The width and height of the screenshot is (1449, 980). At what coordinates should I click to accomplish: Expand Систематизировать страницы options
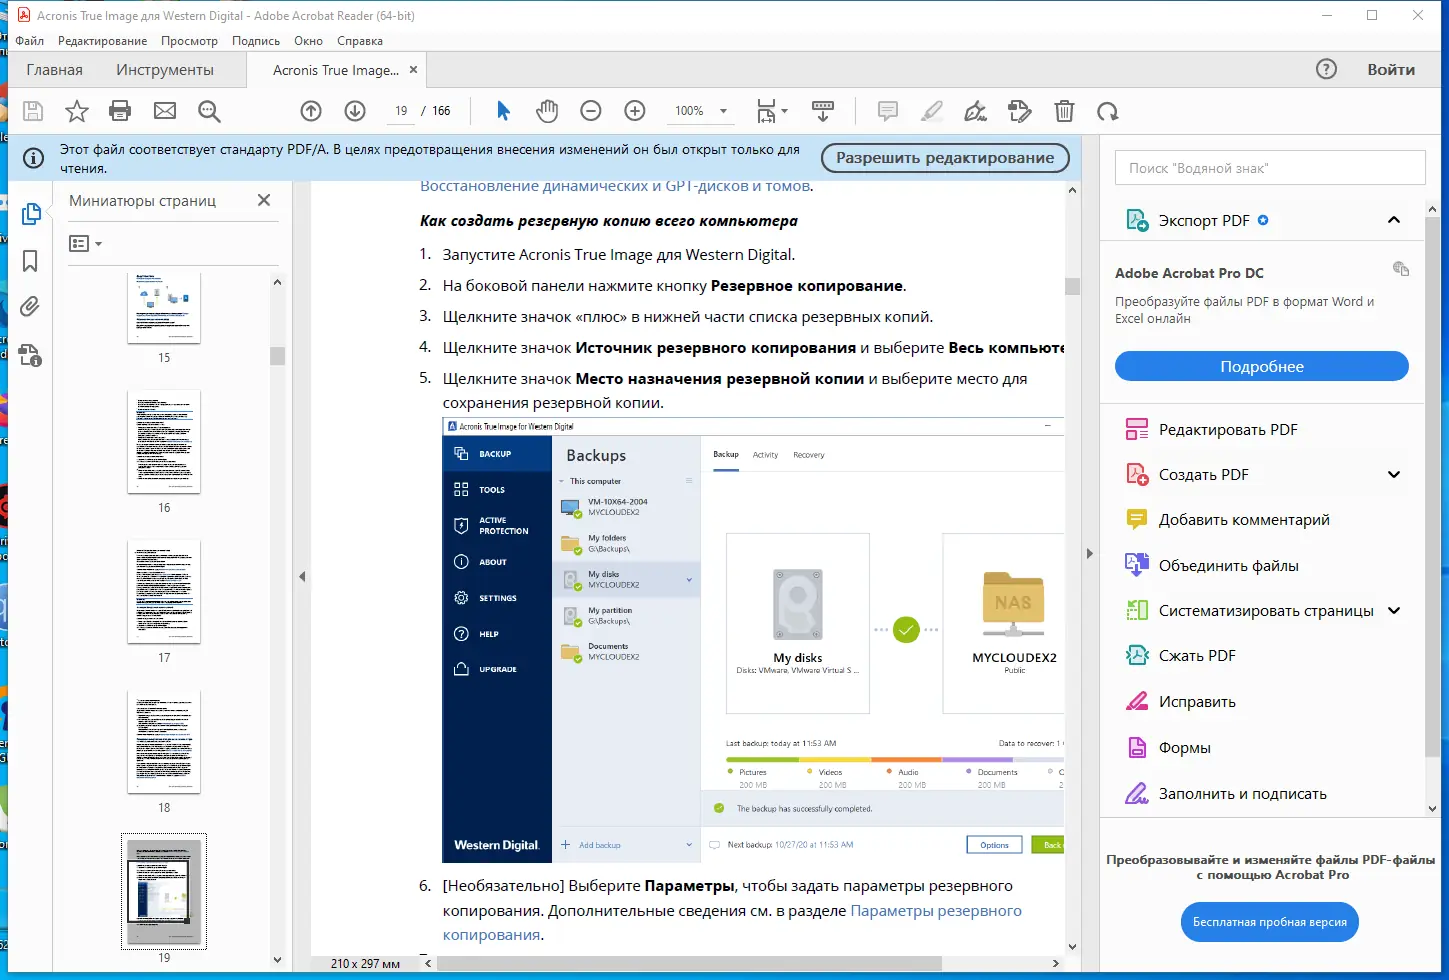click(1394, 611)
